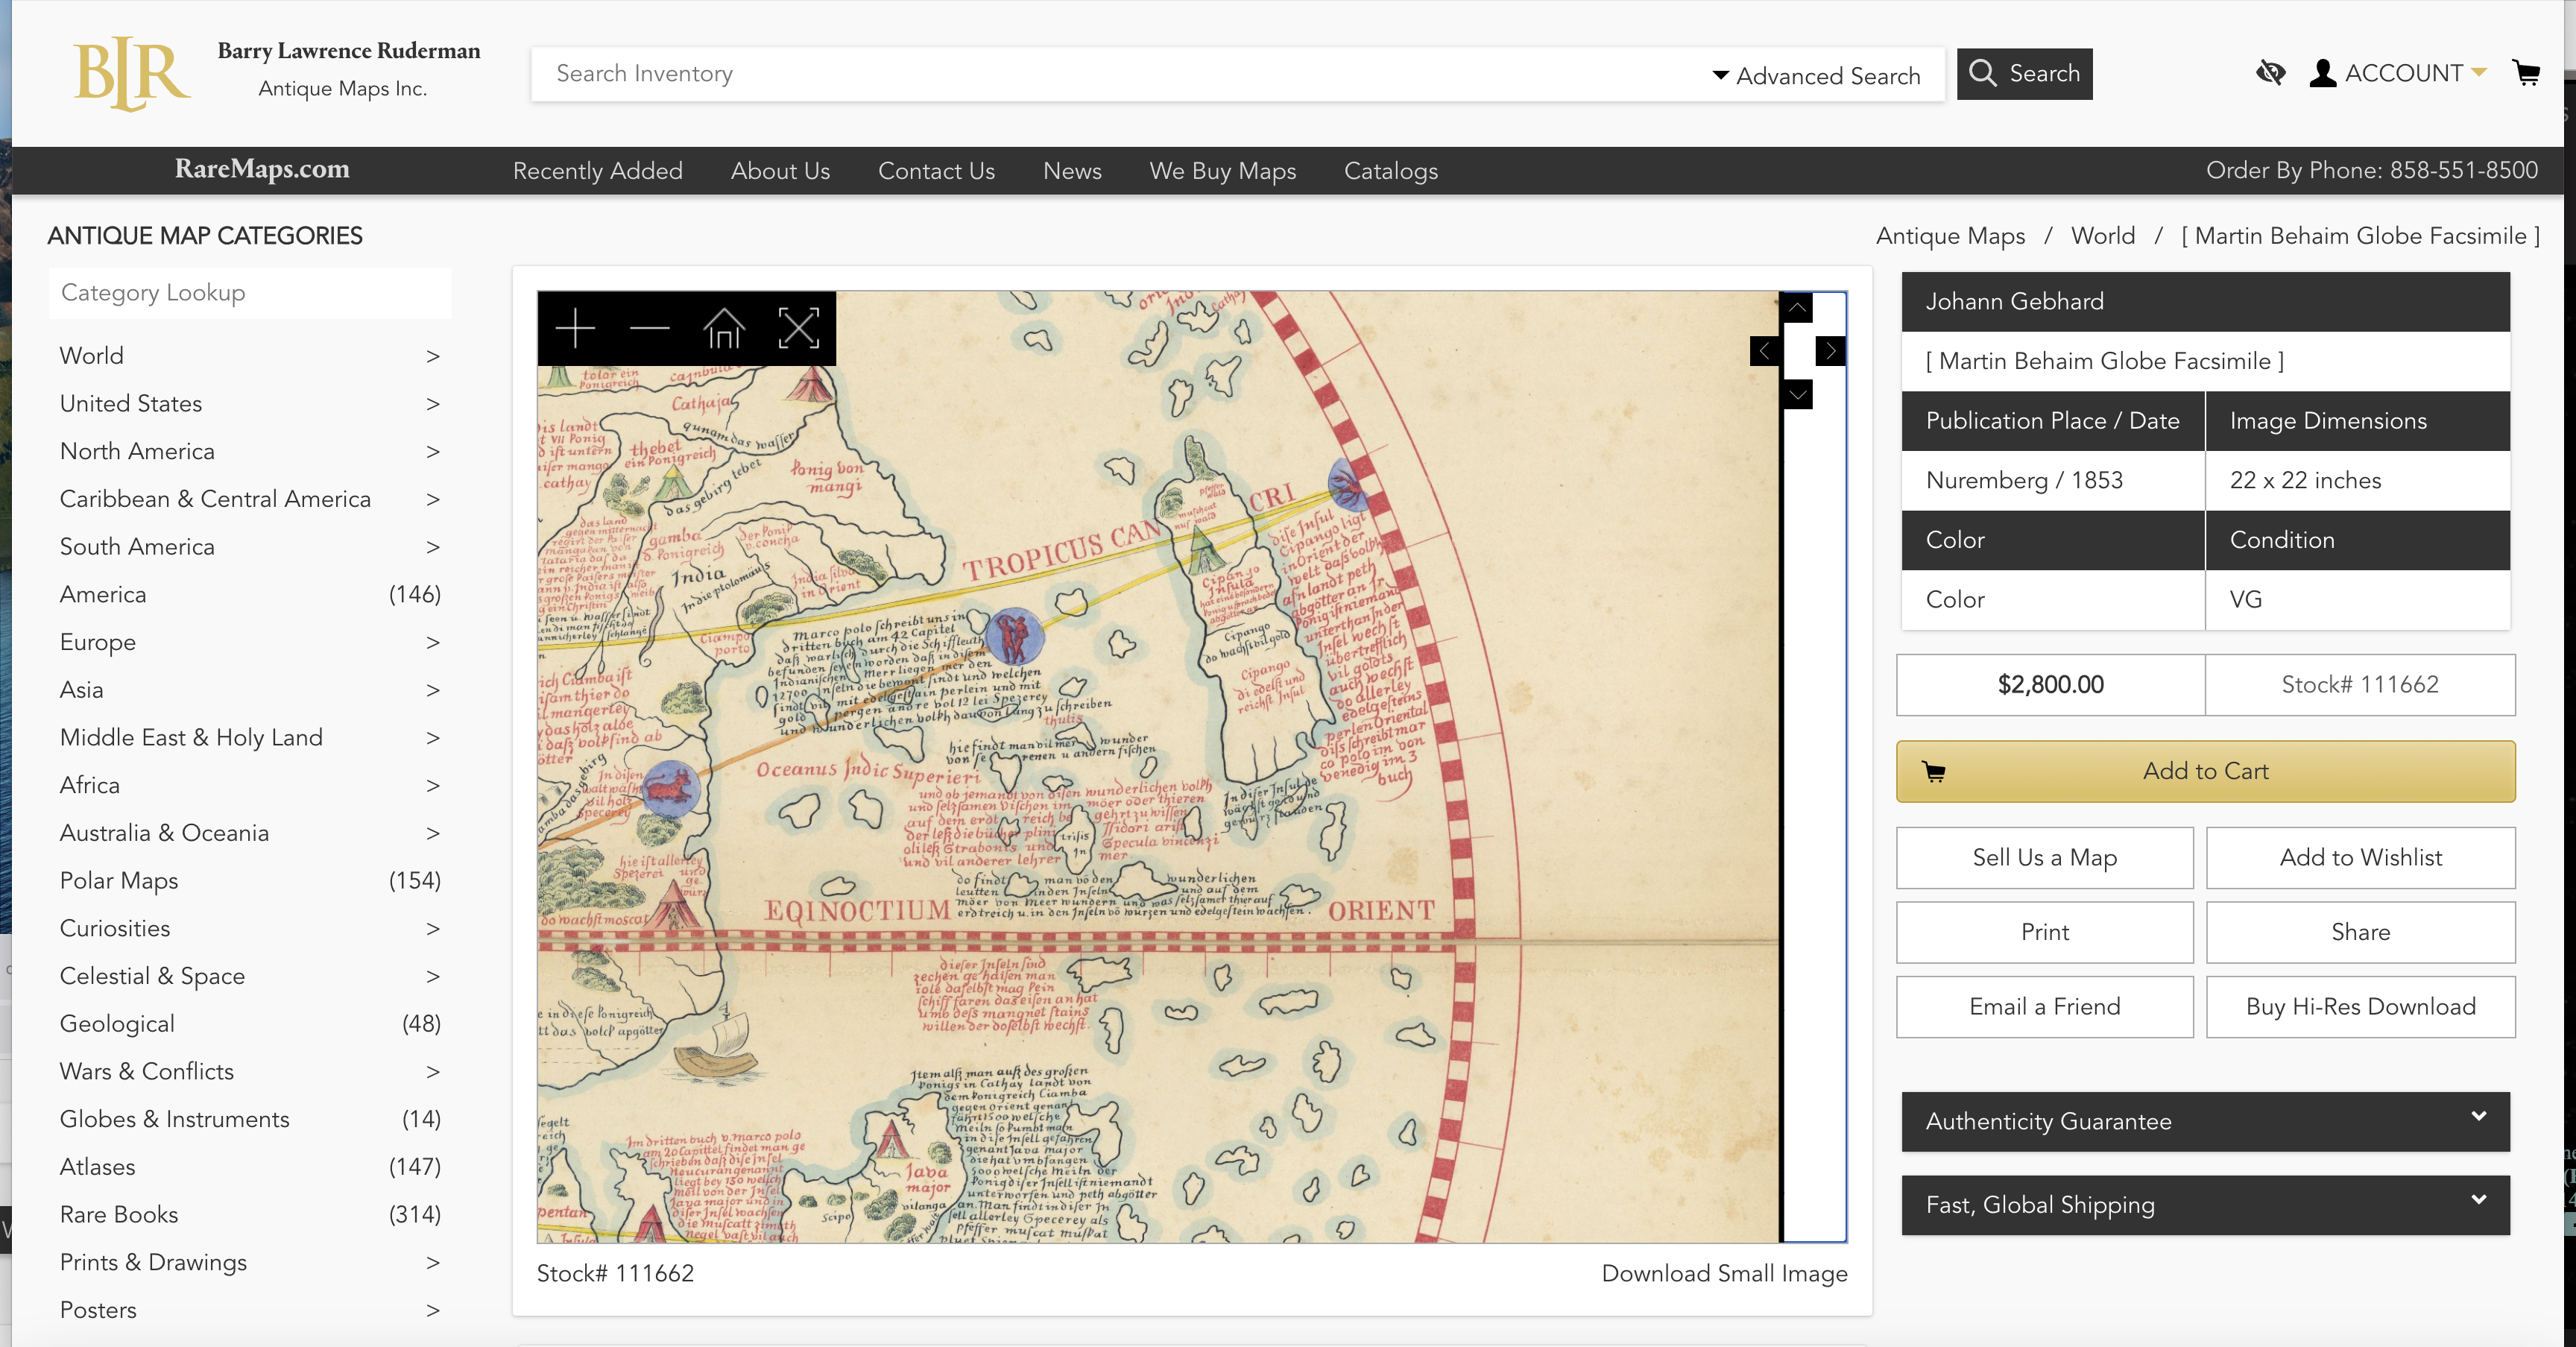This screenshot has height=1347, width=2576.
Task: Open the Advanced Search dropdown
Action: (x=1816, y=76)
